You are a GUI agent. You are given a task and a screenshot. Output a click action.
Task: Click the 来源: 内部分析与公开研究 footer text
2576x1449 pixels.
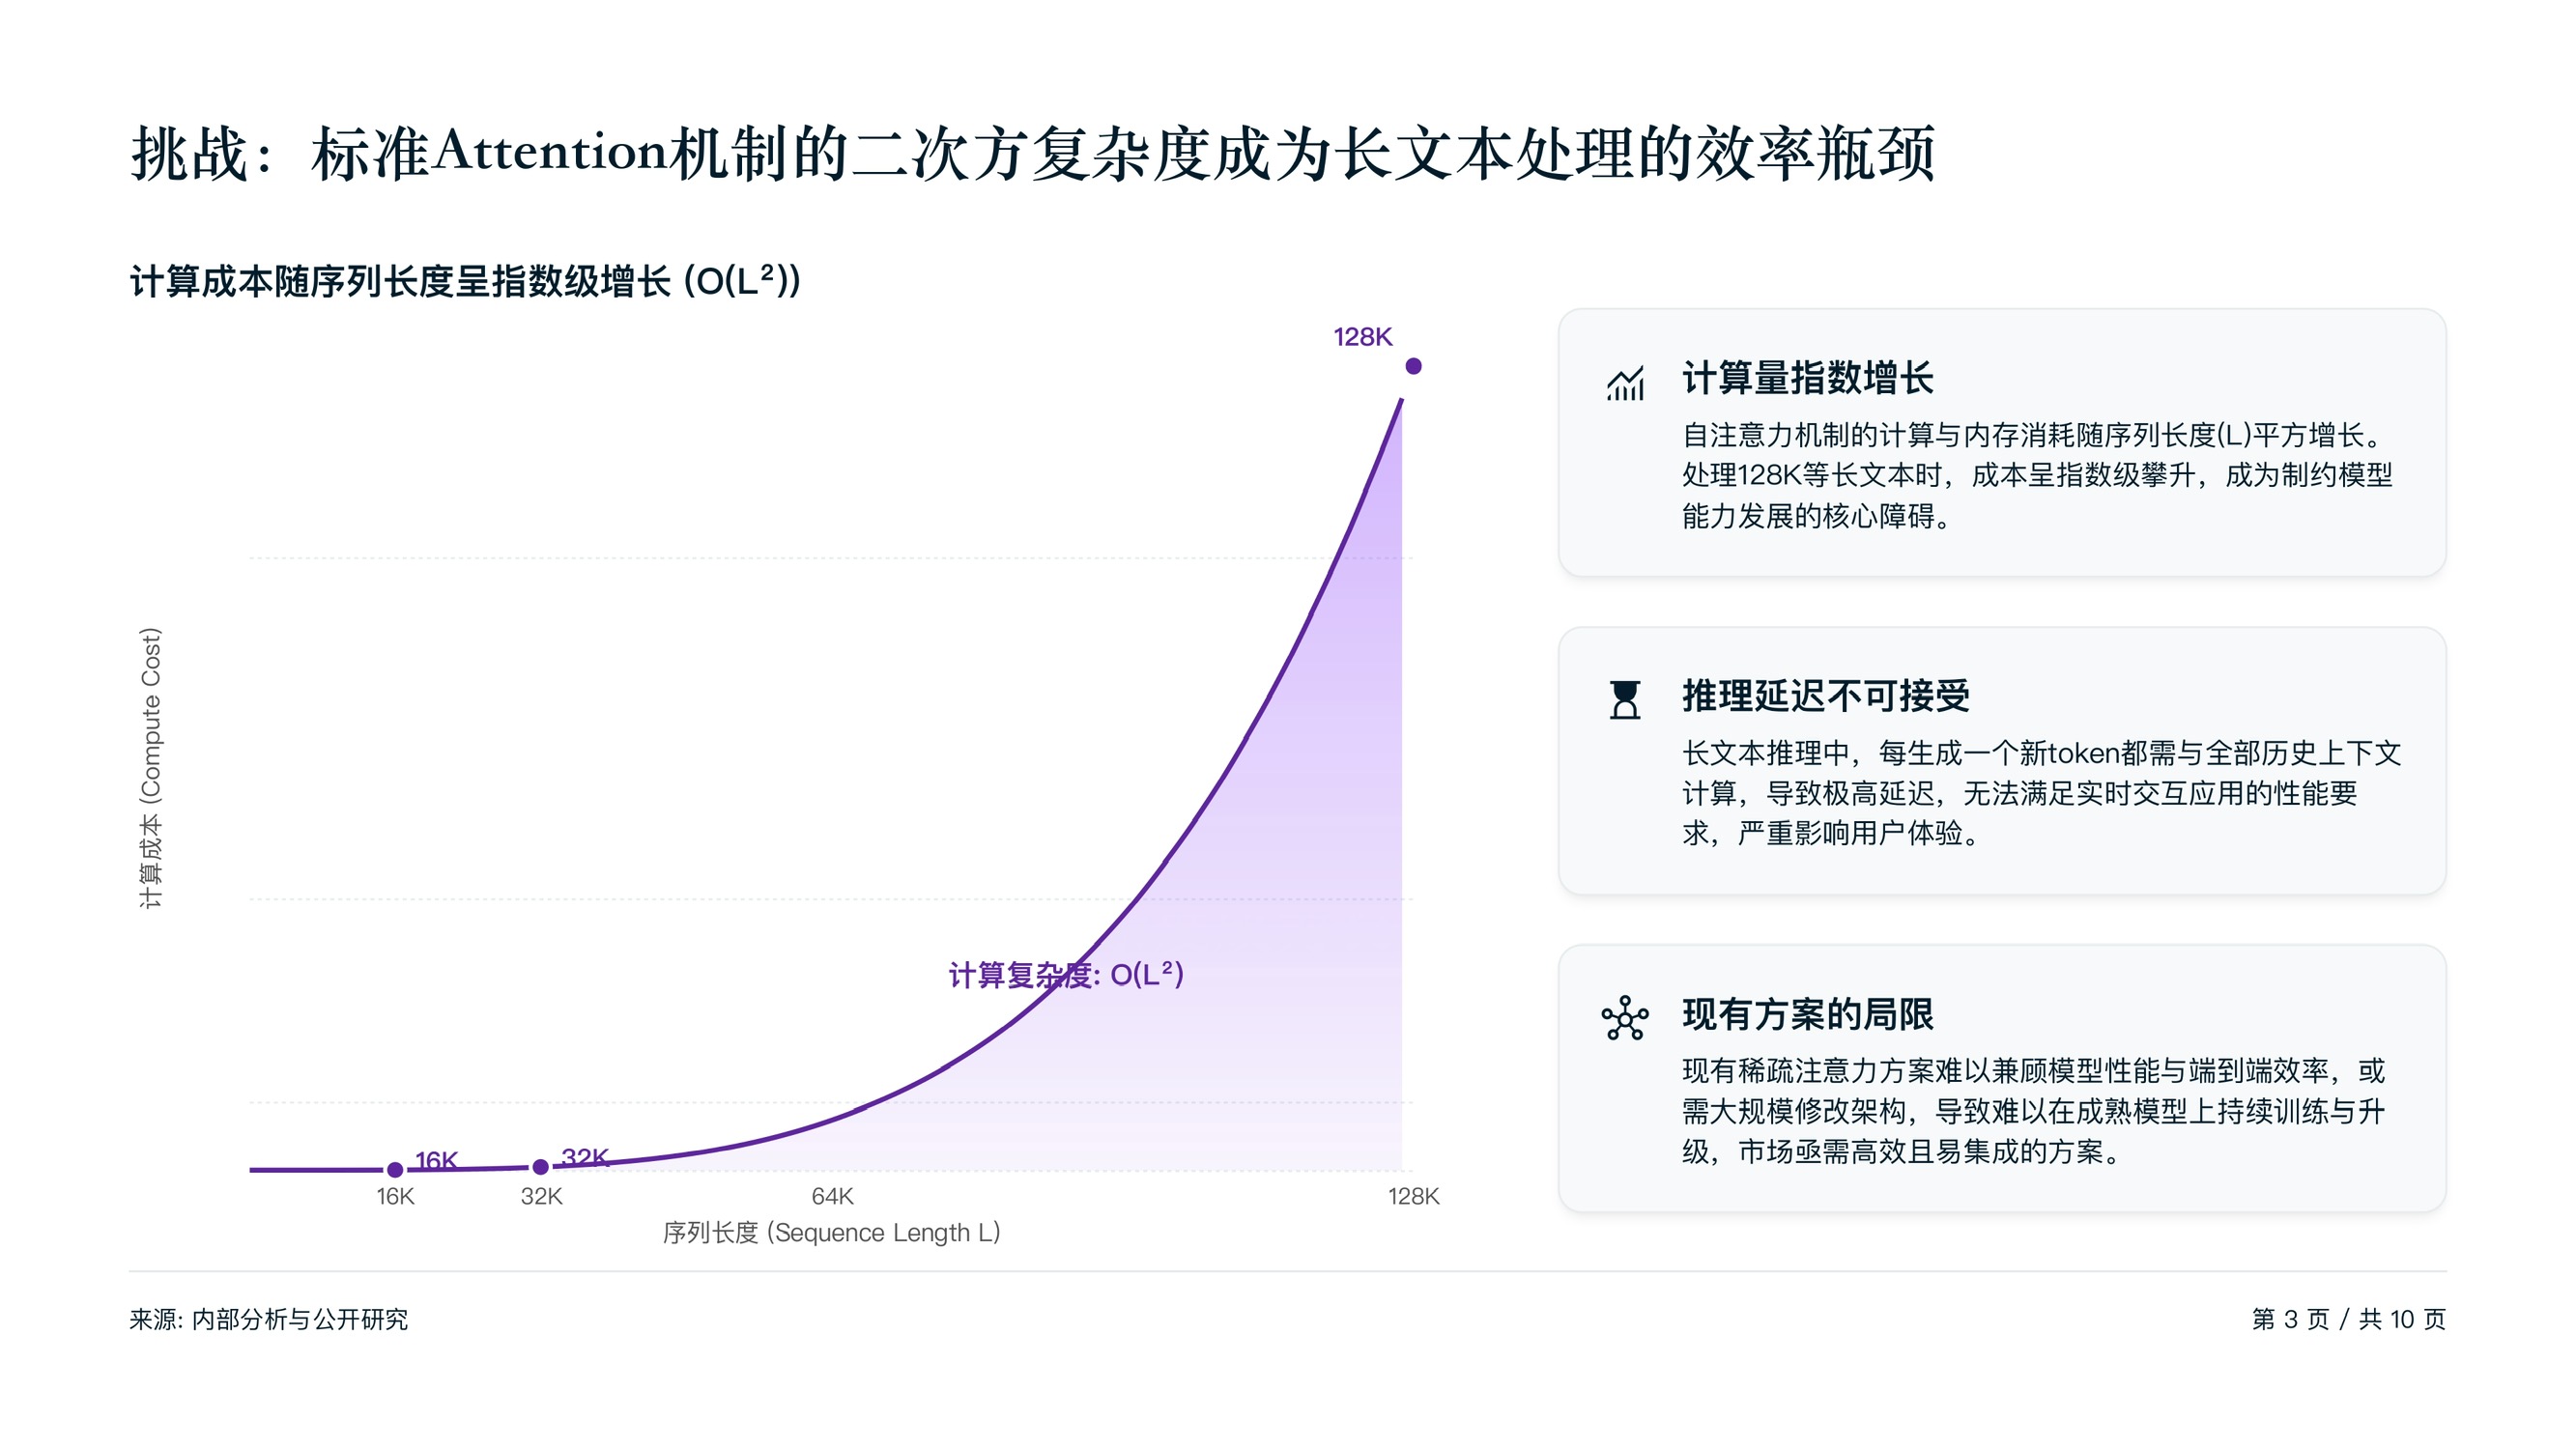click(268, 1319)
